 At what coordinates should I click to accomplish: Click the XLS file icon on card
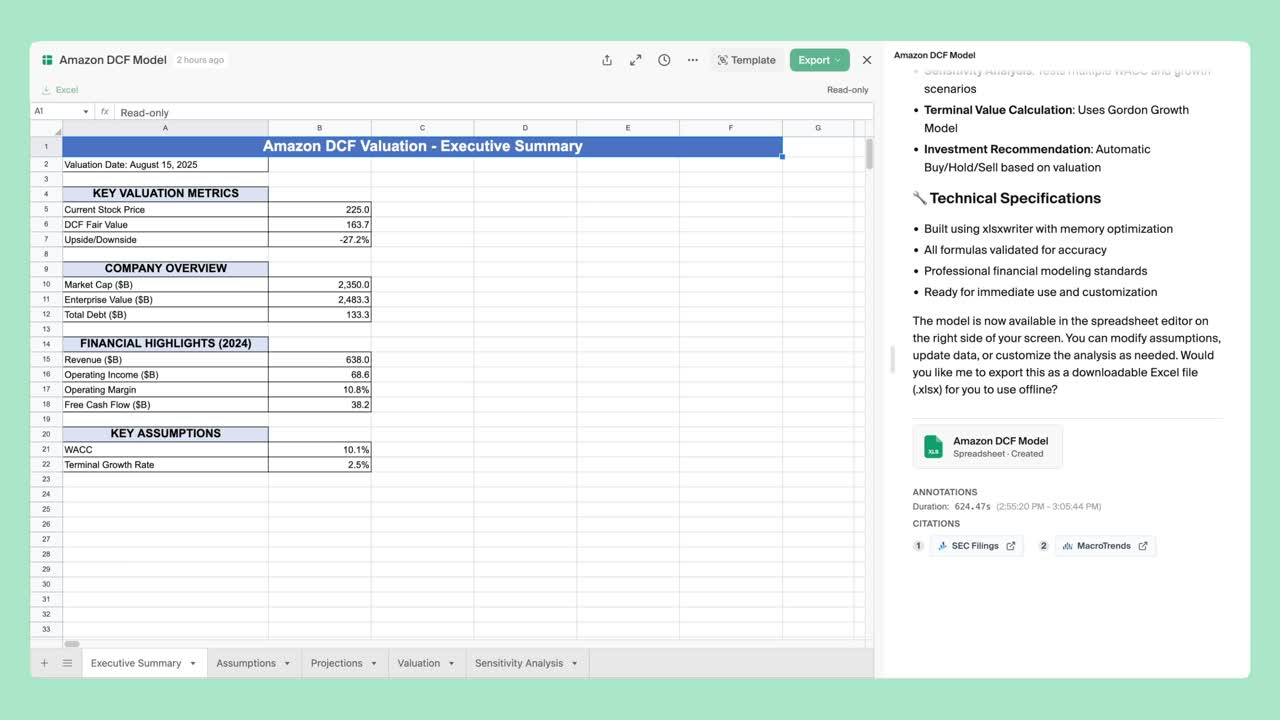(933, 447)
